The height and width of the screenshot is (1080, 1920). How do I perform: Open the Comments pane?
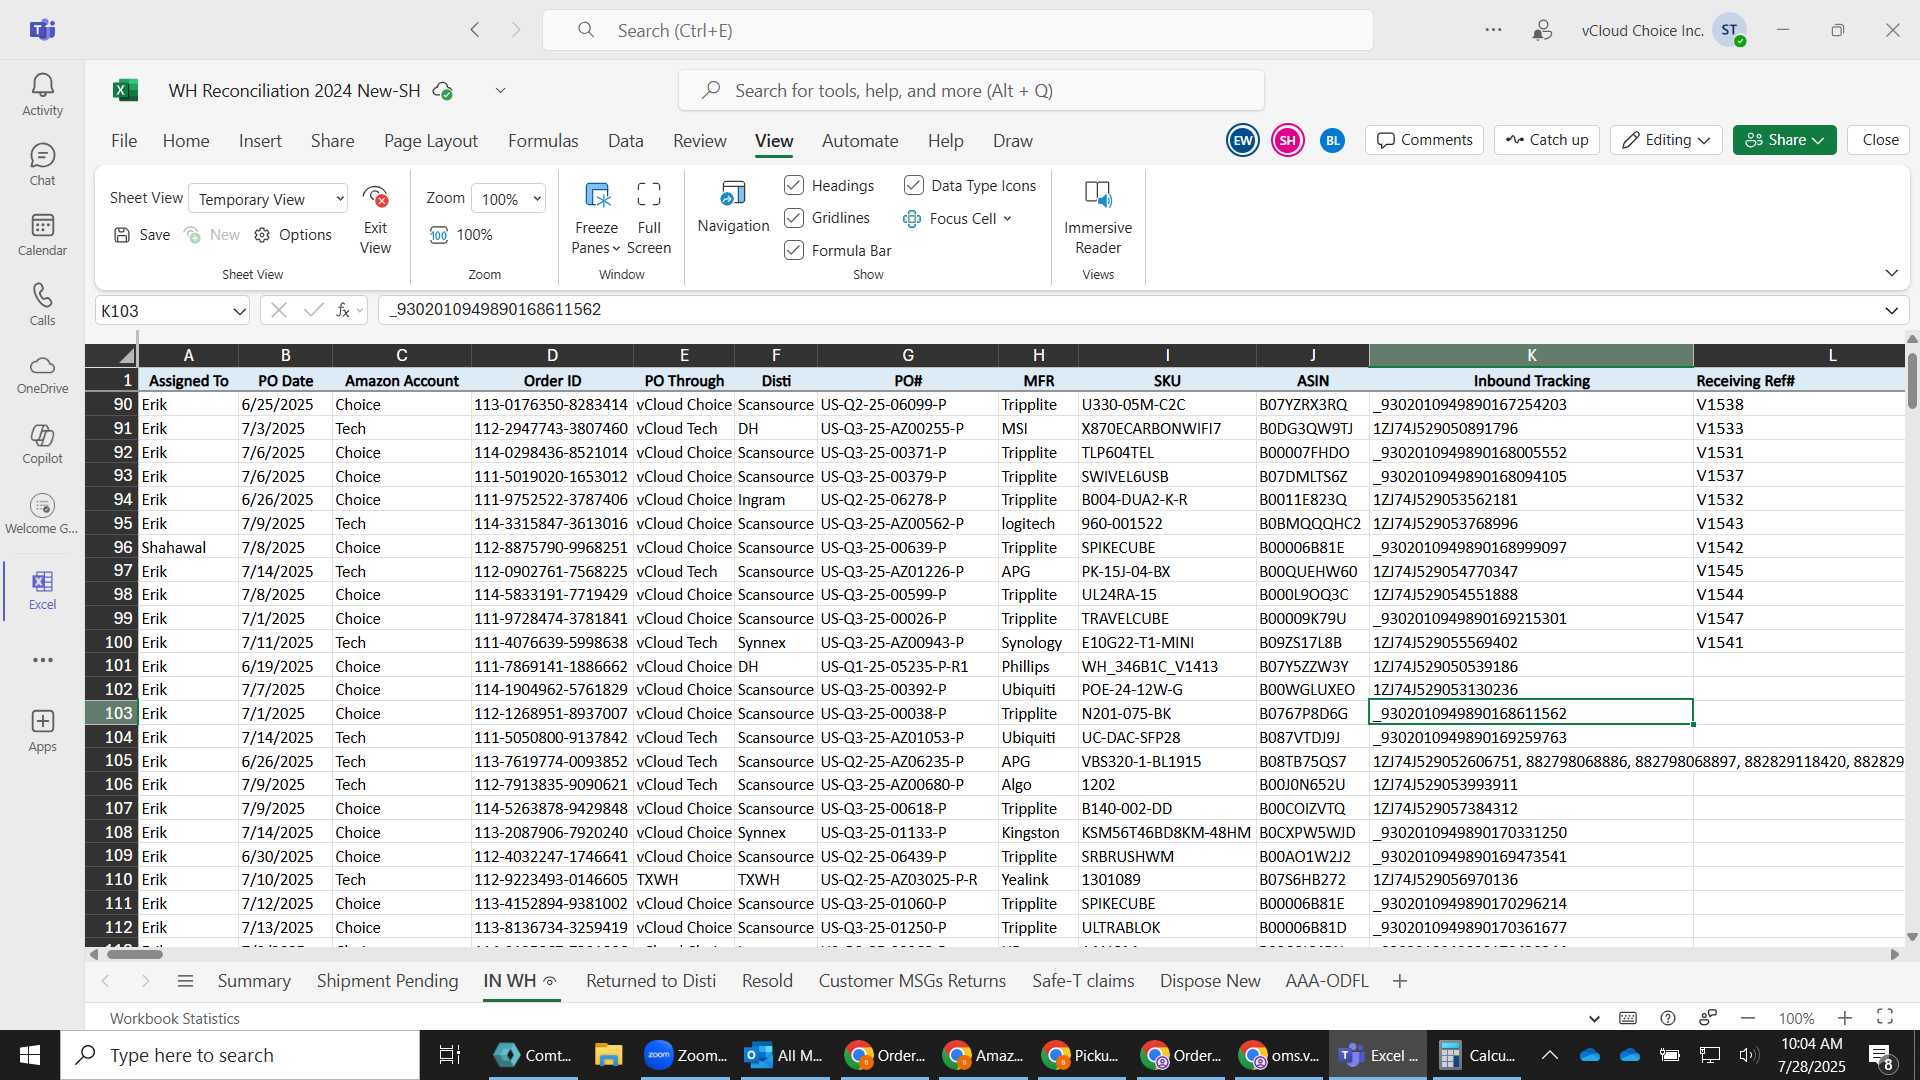[1425, 140]
